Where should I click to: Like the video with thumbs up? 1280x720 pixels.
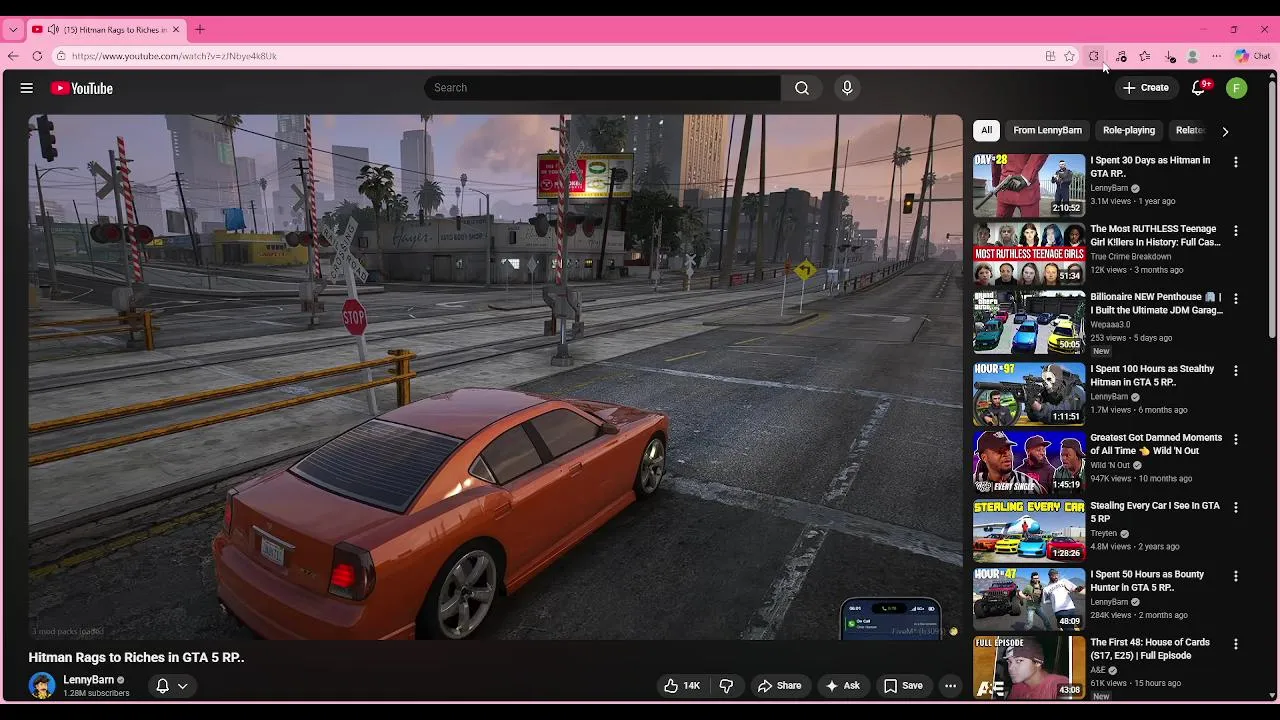coord(682,686)
